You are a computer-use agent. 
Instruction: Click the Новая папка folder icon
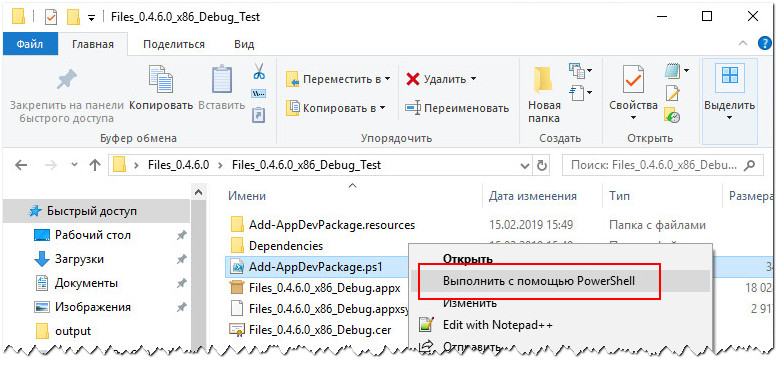[543, 81]
